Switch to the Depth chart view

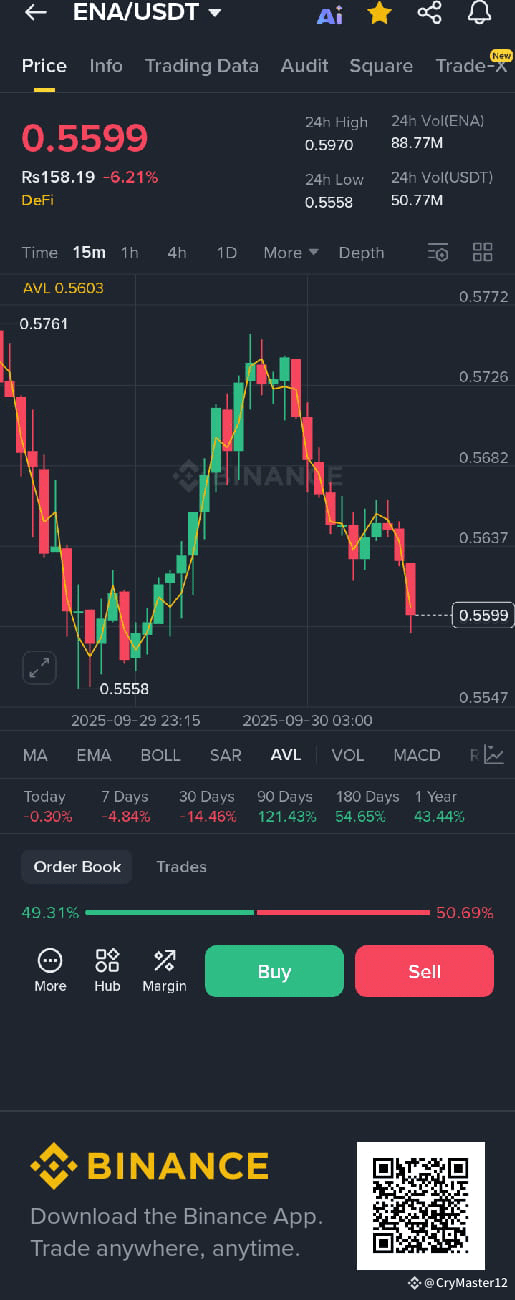click(361, 253)
